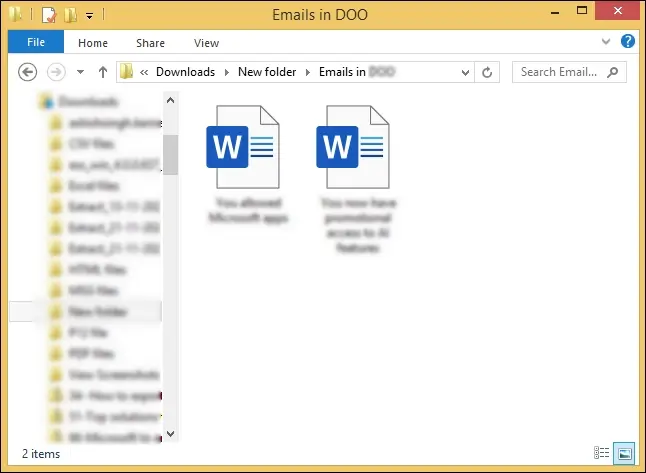This screenshot has height=473, width=646.
Task: Expand the breadcrumb overflow chevrons
Action: (x=144, y=73)
